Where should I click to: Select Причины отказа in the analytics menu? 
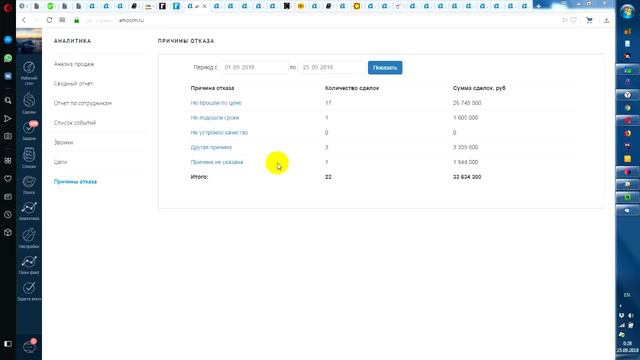pyautogui.click(x=76, y=182)
